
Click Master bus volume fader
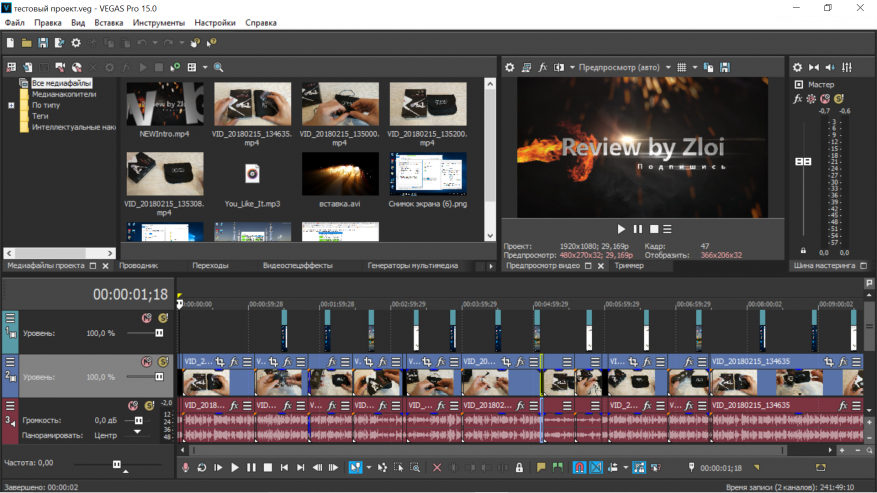point(803,161)
